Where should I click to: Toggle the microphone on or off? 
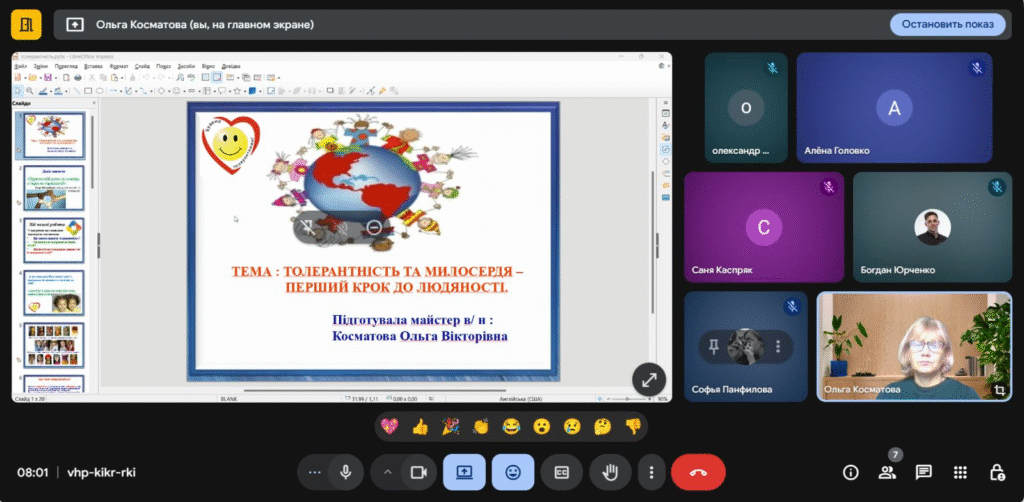click(345, 472)
